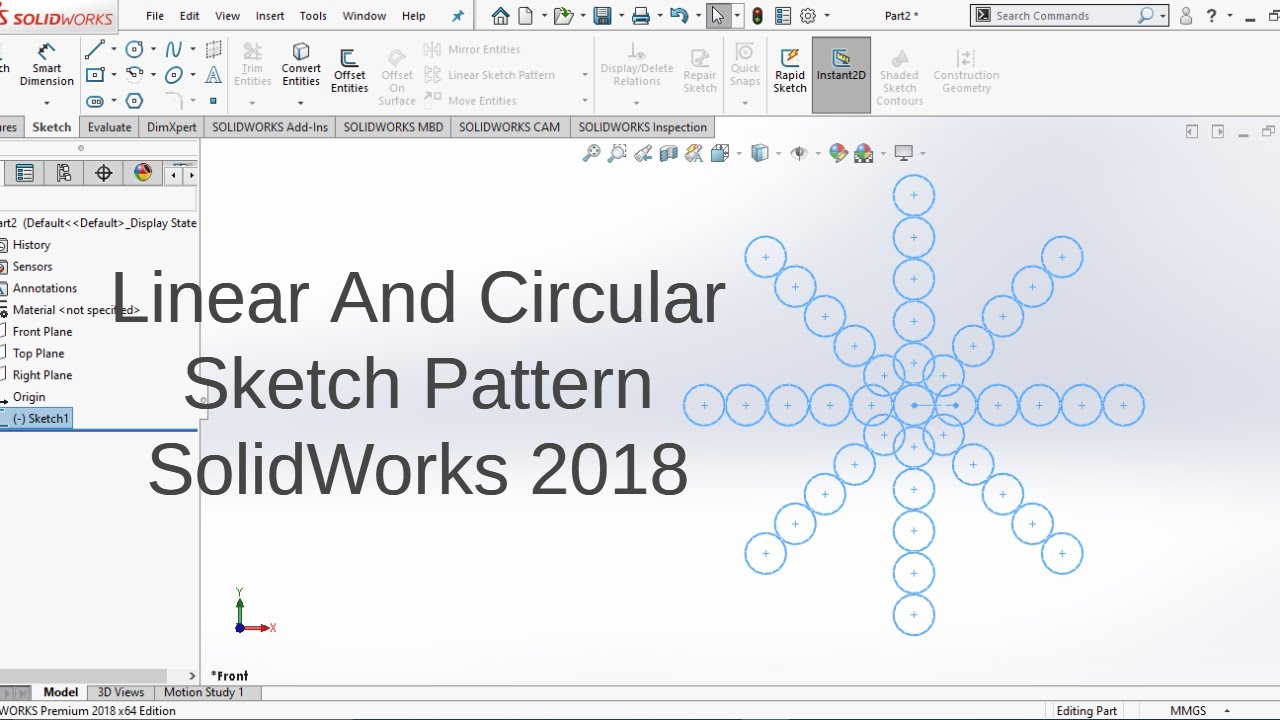Click the login user icon
This screenshot has height=720, width=1280.
(x=1186, y=16)
